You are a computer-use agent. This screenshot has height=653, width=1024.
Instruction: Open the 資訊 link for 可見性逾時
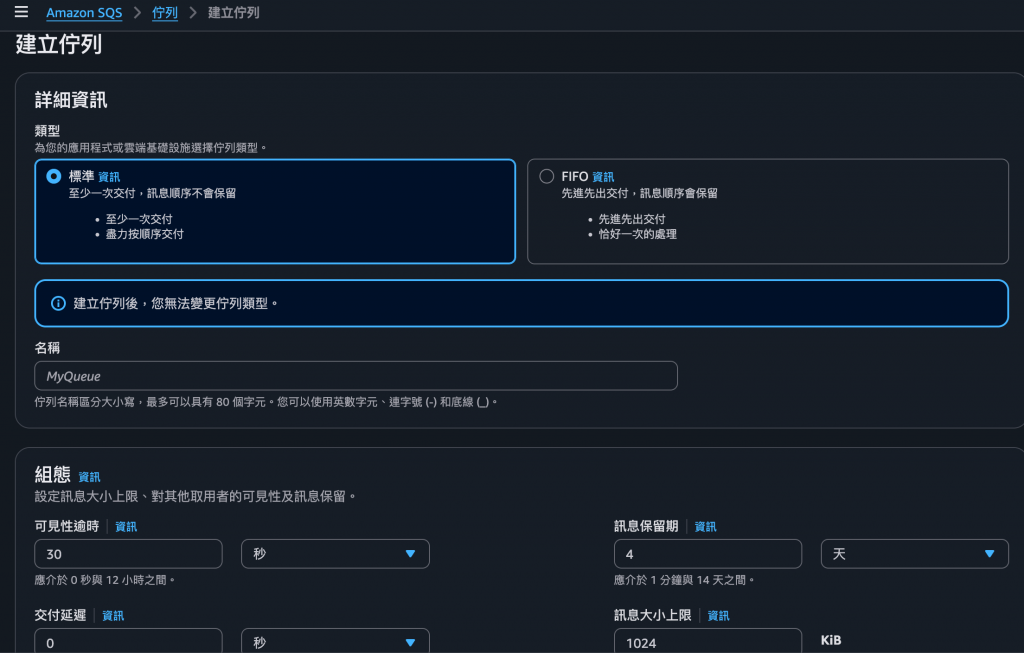pos(126,527)
